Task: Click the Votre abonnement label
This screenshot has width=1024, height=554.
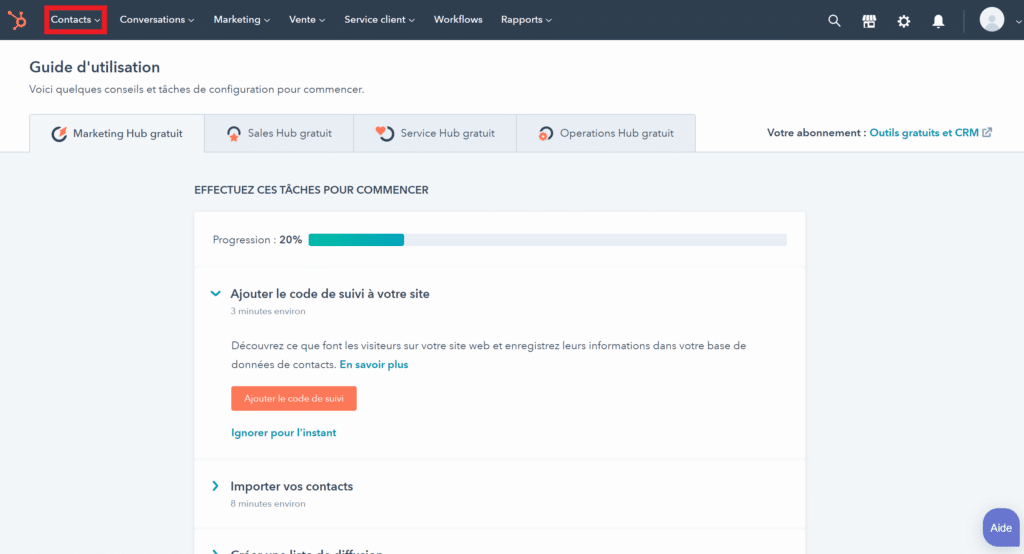Action: 816,133
